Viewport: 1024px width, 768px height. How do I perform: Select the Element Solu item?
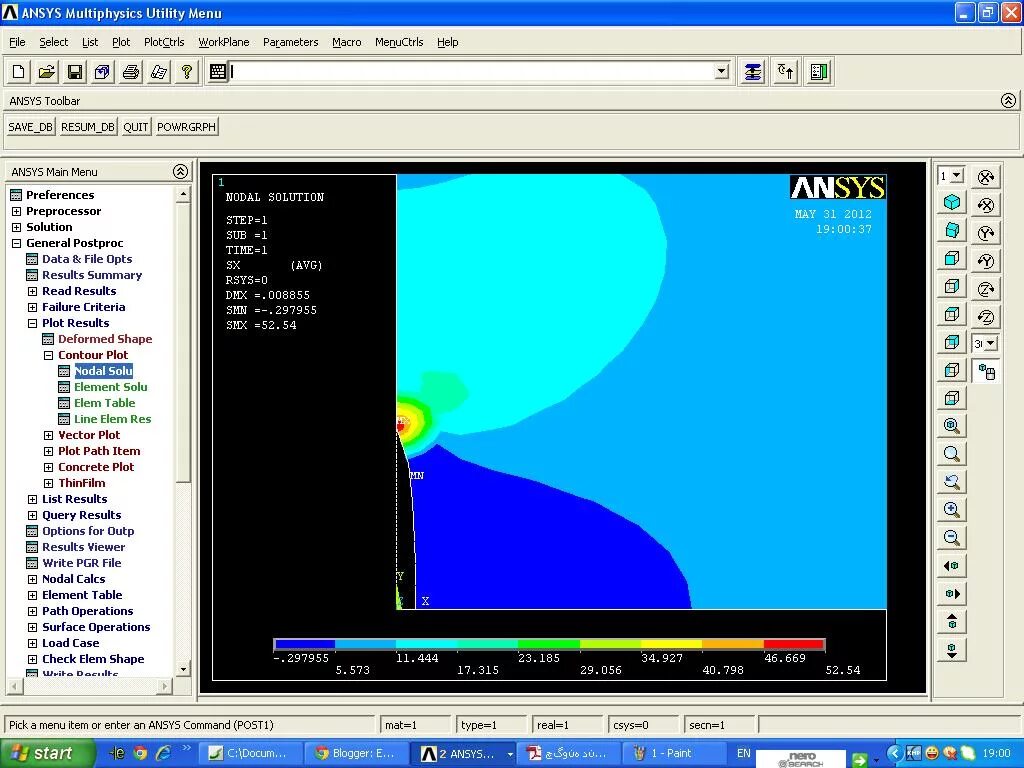(x=110, y=387)
